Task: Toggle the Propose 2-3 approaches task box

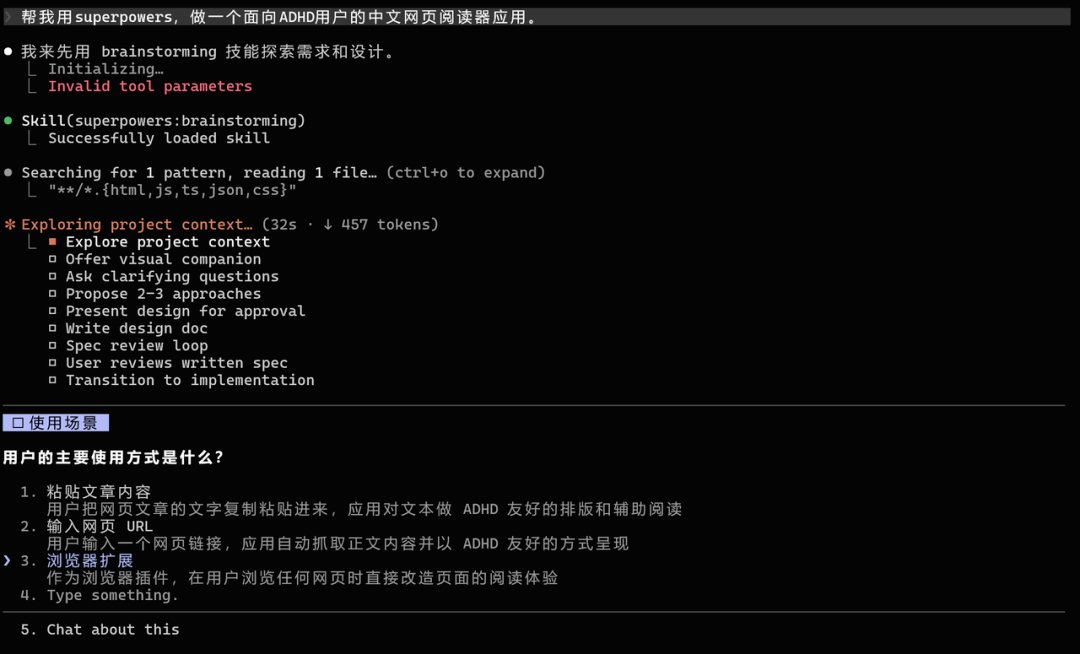Action: pos(52,293)
